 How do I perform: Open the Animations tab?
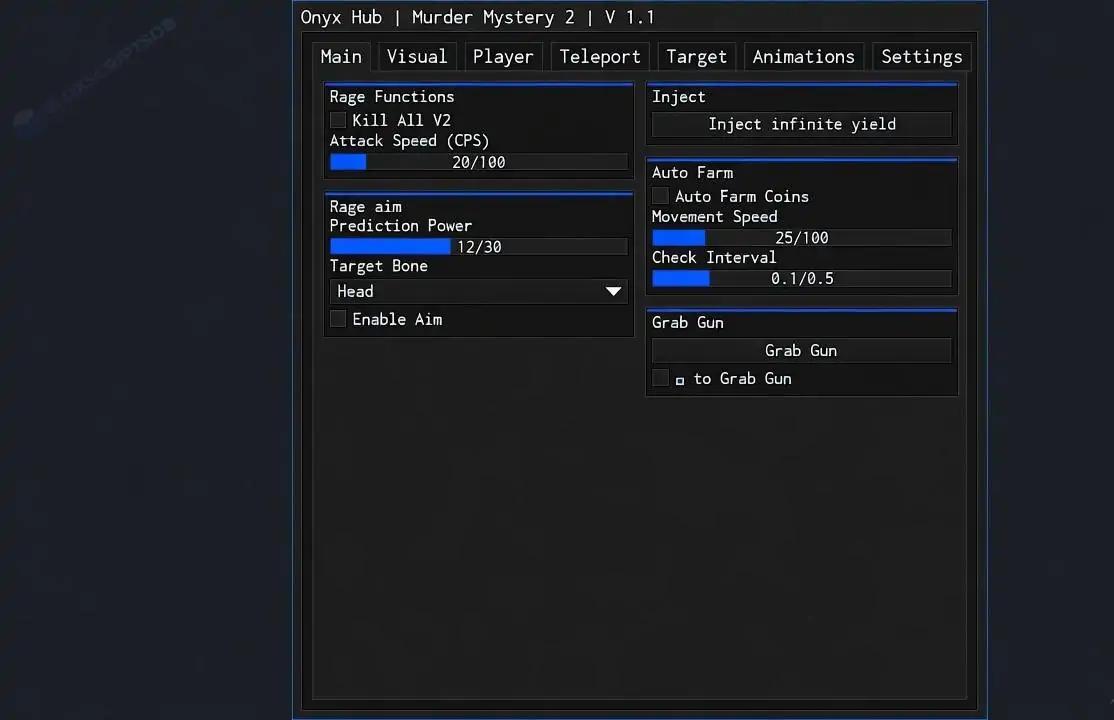point(804,57)
